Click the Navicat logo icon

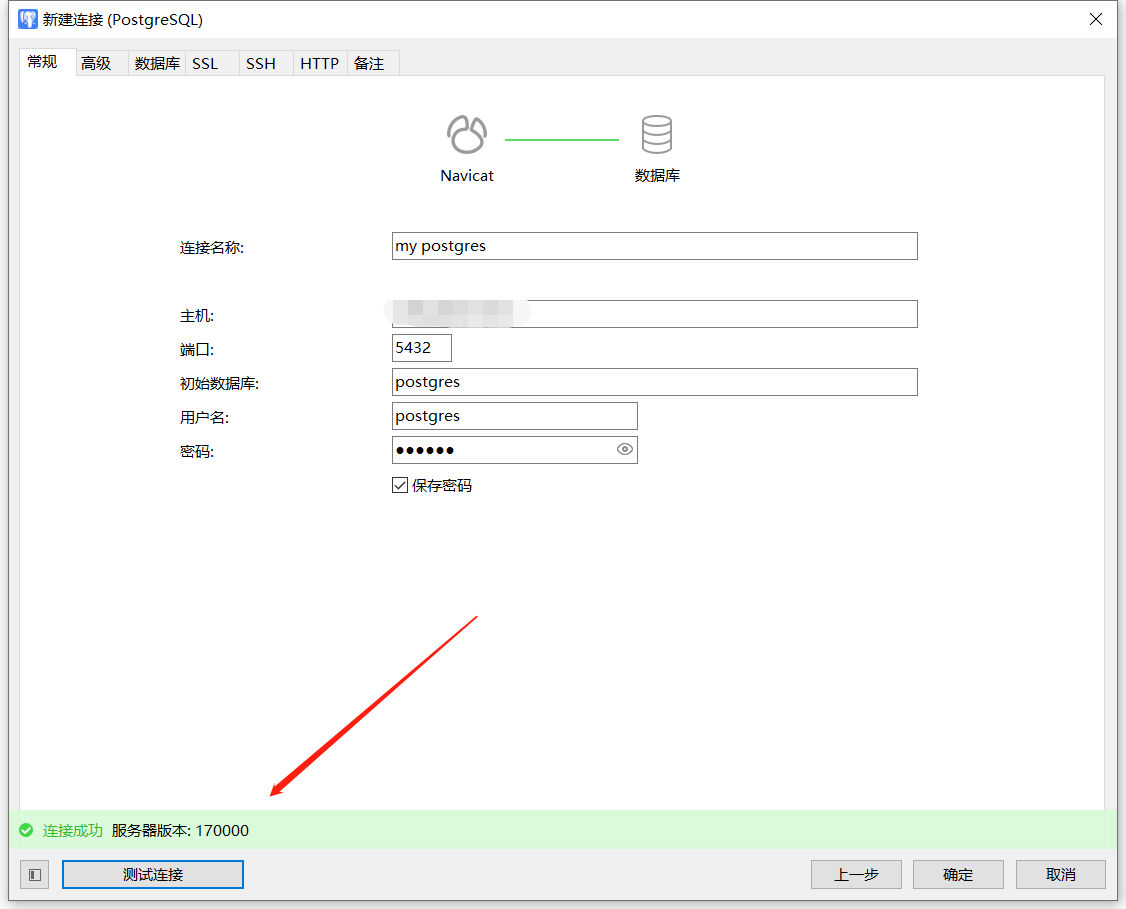click(467, 134)
